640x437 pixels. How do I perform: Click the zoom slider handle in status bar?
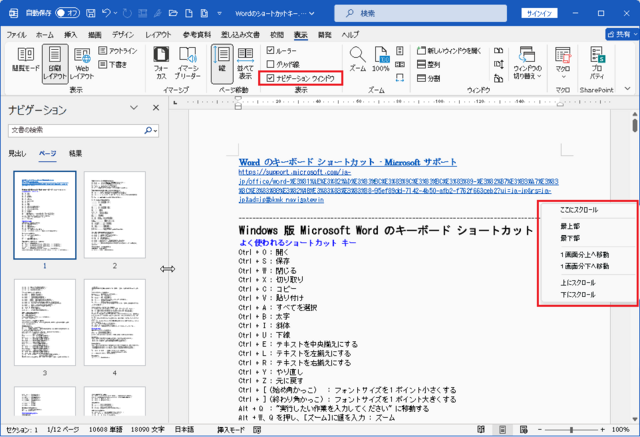pyautogui.click(x=571, y=430)
